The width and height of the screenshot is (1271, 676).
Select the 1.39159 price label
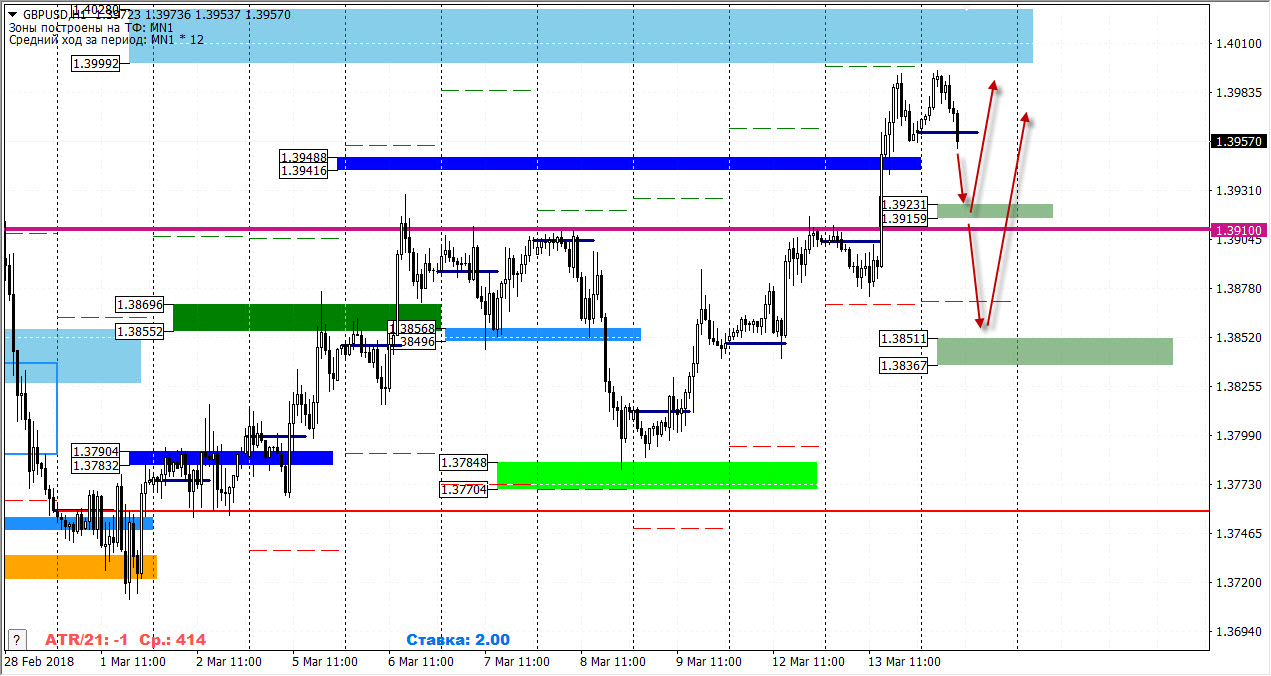click(x=905, y=218)
